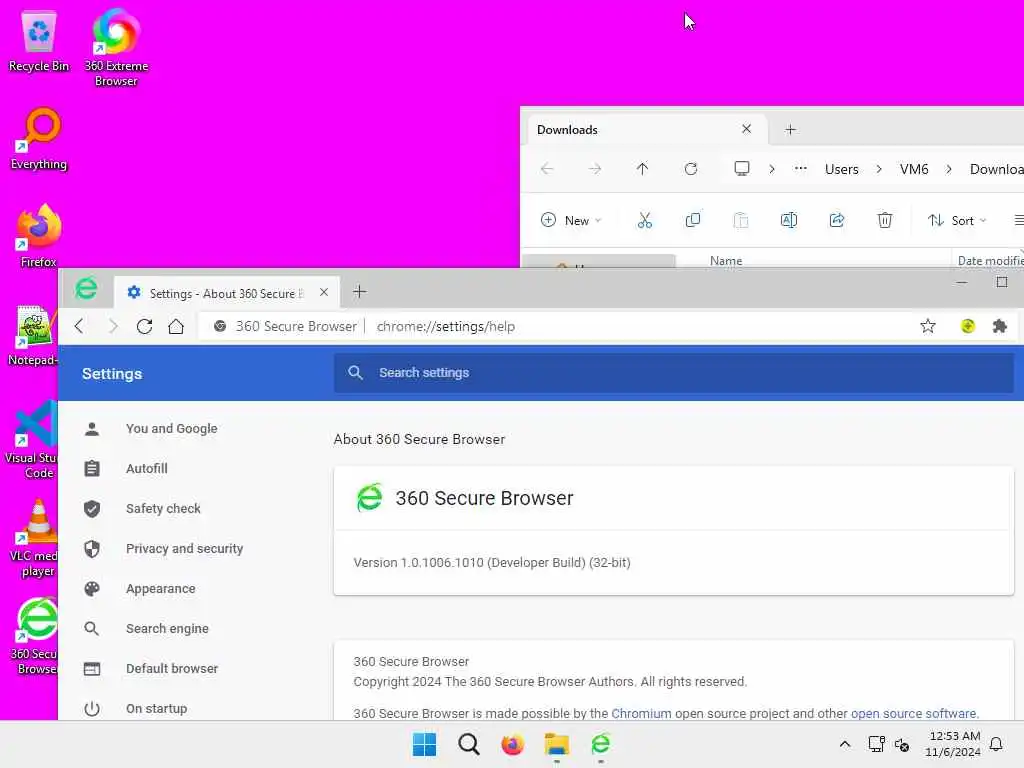Screen dimensions: 1024x768
Task: Add a new tab in File Explorer
Action: [790, 129]
